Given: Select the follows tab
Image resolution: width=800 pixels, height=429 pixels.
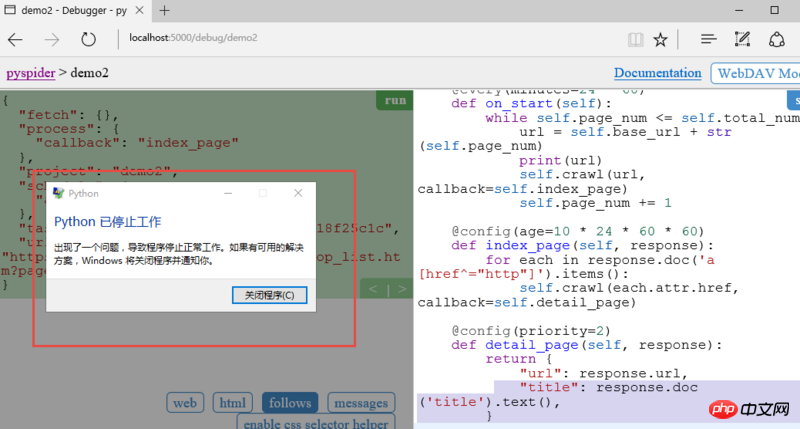Looking at the screenshot, I should coord(290,403).
